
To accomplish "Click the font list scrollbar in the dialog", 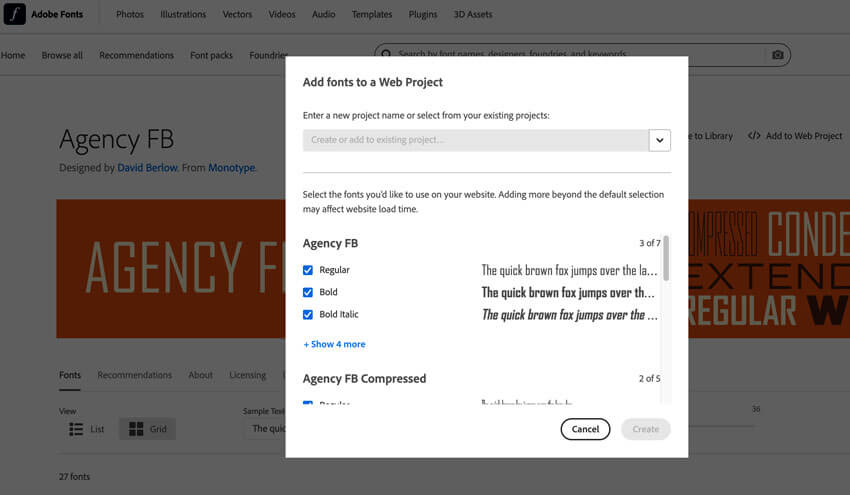I will click(x=666, y=258).
